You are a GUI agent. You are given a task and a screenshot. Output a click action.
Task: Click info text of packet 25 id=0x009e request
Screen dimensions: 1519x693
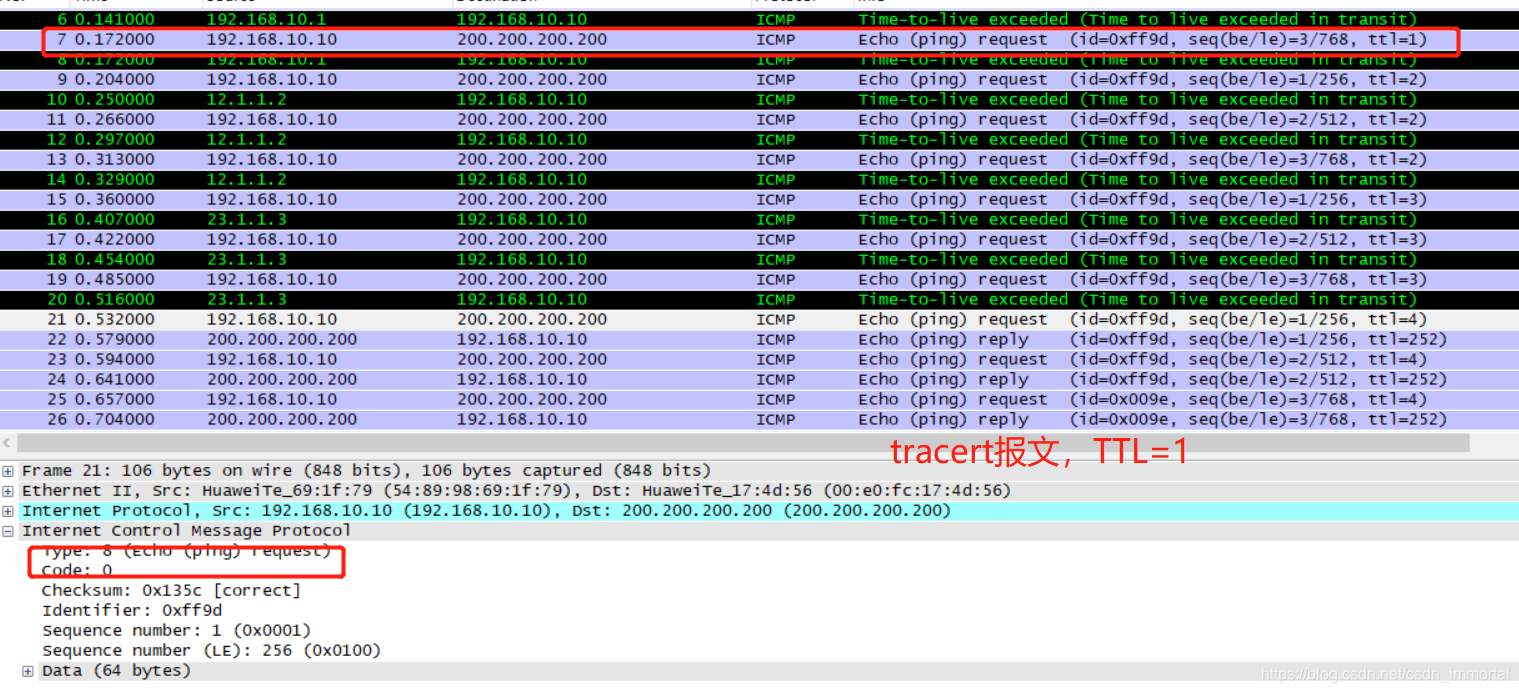(x=1142, y=400)
